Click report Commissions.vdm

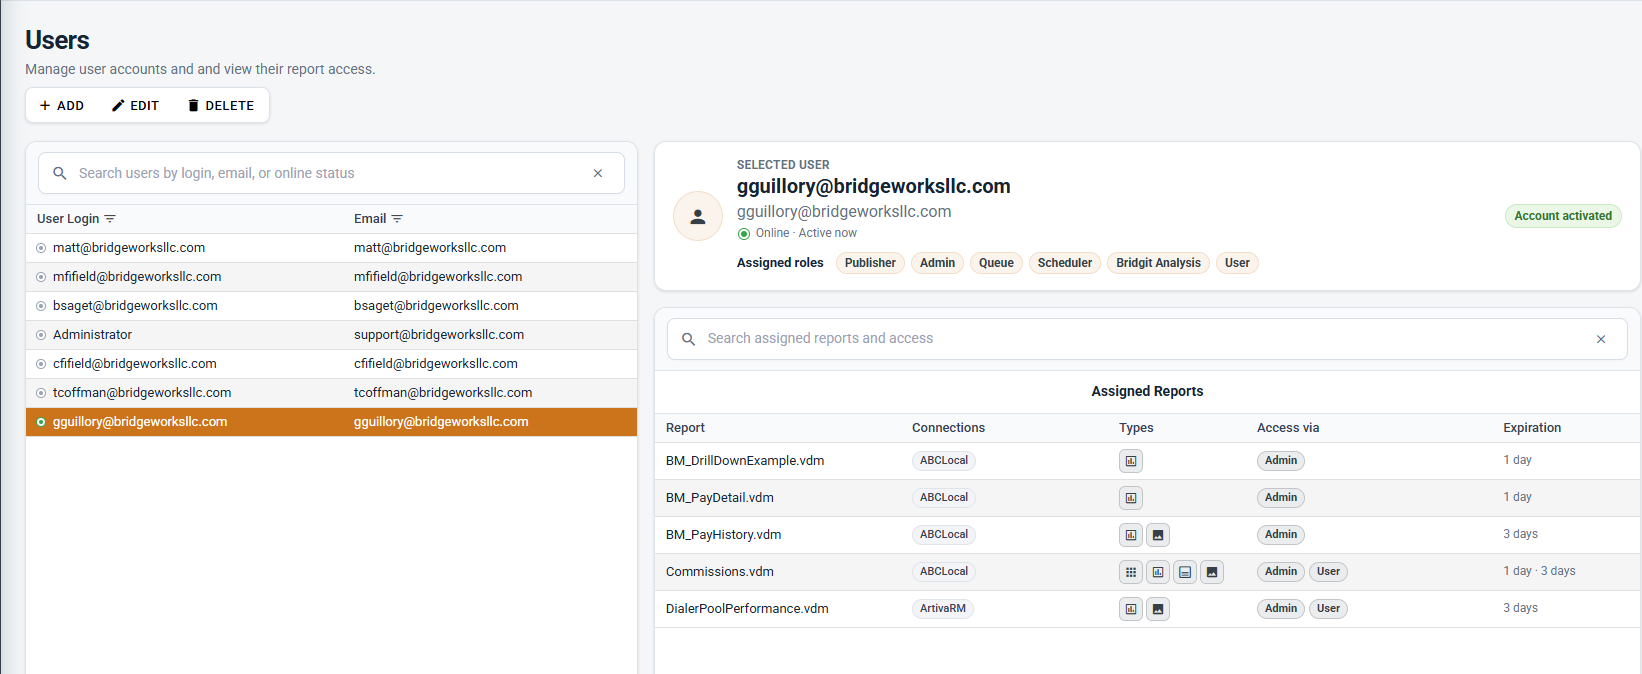[720, 572]
